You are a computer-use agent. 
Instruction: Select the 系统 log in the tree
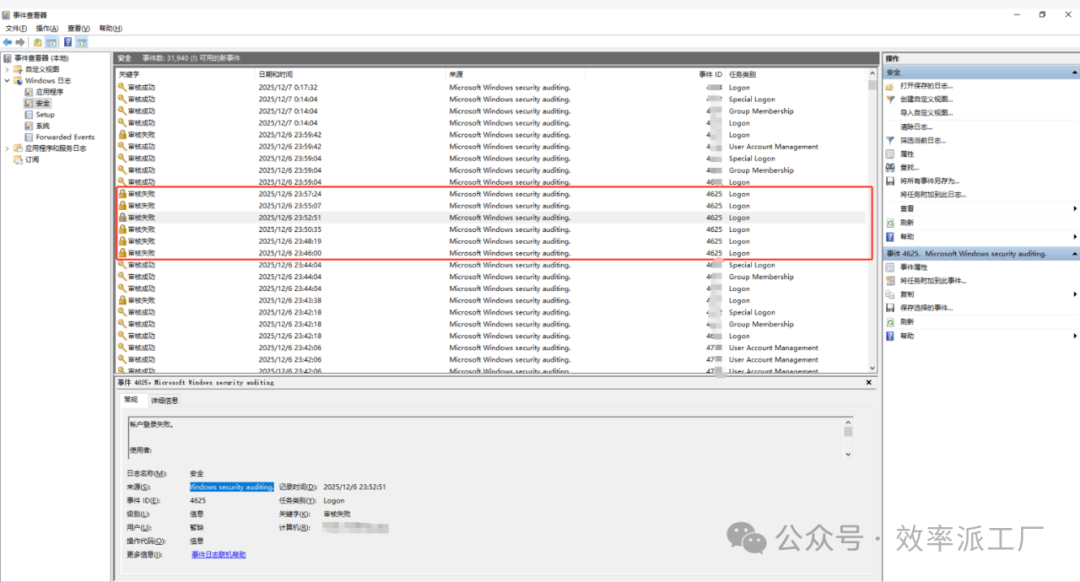coord(42,126)
